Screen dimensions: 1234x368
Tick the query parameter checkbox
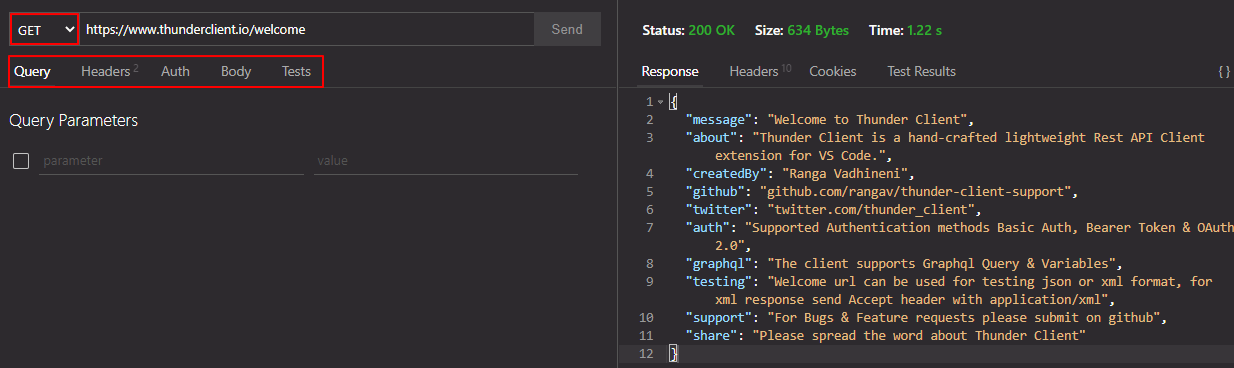(21, 161)
